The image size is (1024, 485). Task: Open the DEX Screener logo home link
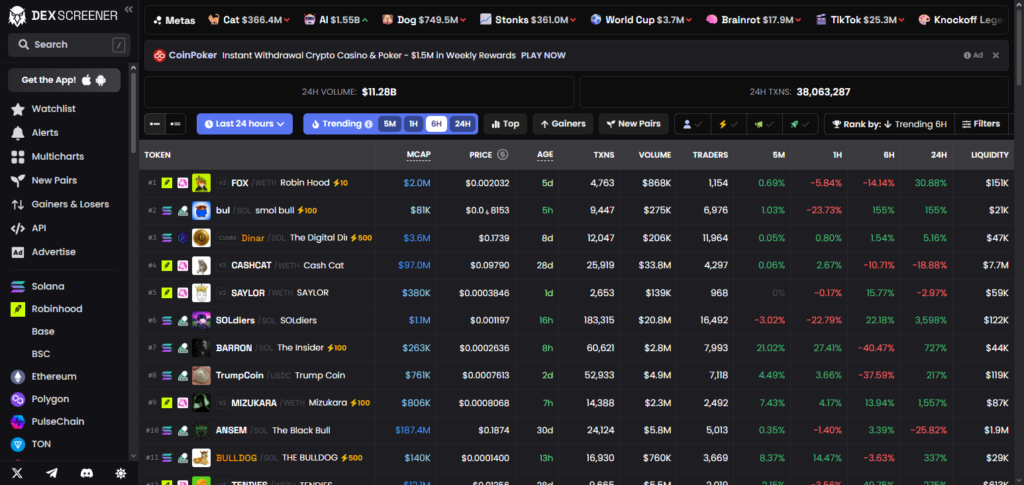tap(63, 16)
